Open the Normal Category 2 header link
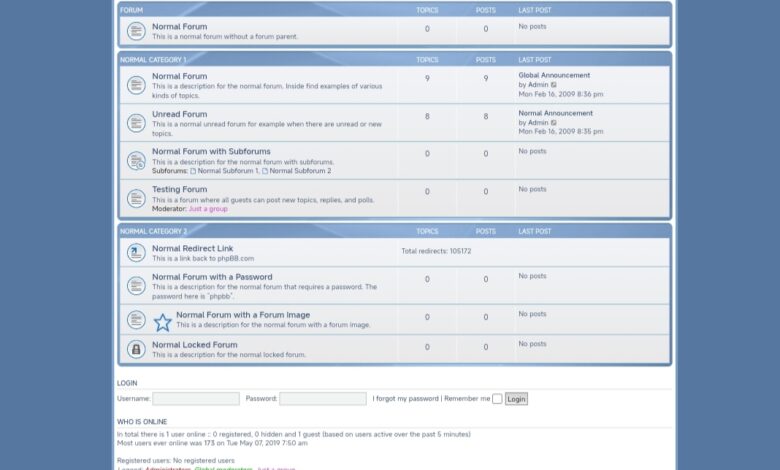Viewport: 780px width, 470px height. coord(153,231)
